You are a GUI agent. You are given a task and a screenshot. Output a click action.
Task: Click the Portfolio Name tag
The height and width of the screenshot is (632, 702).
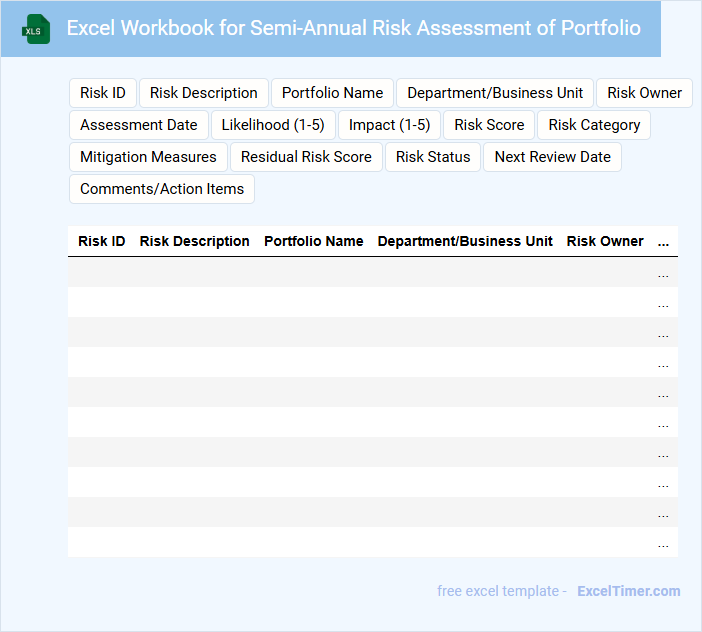[x=332, y=93]
